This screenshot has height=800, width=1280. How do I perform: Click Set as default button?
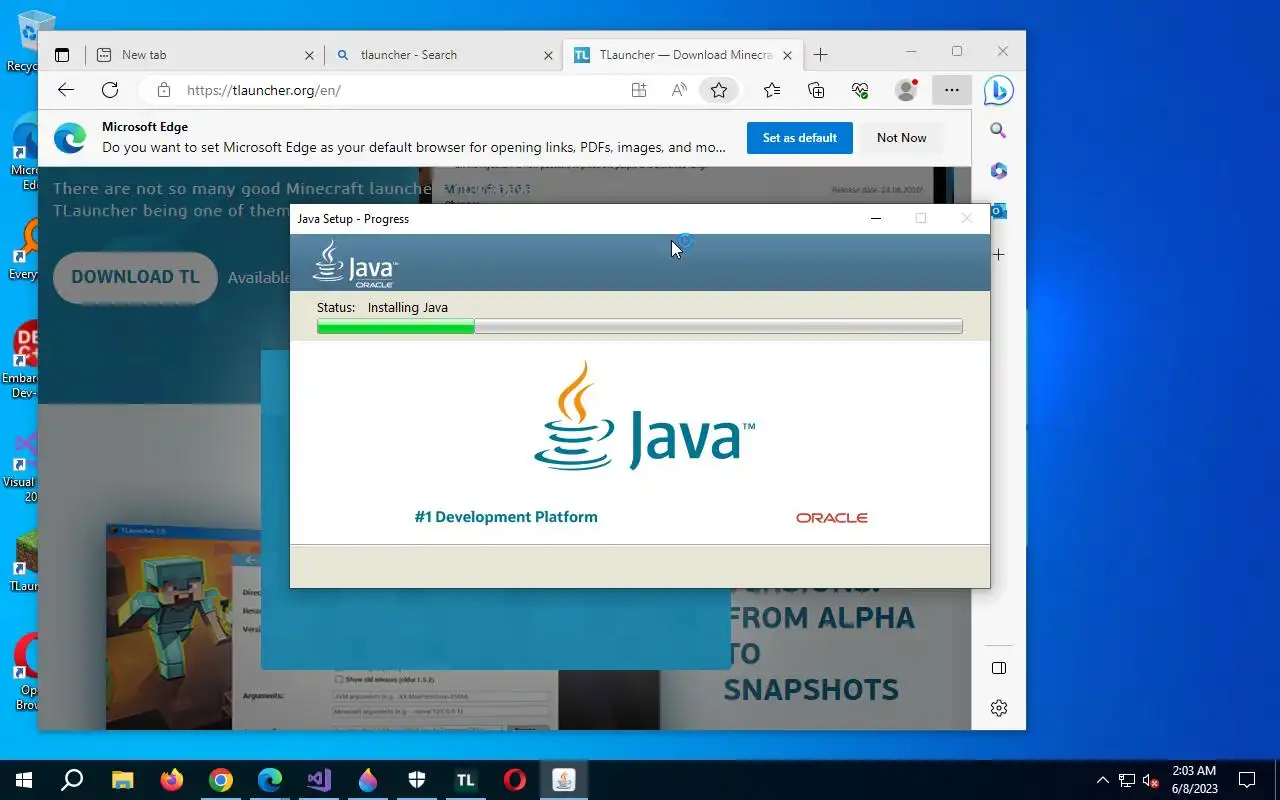tap(800, 138)
